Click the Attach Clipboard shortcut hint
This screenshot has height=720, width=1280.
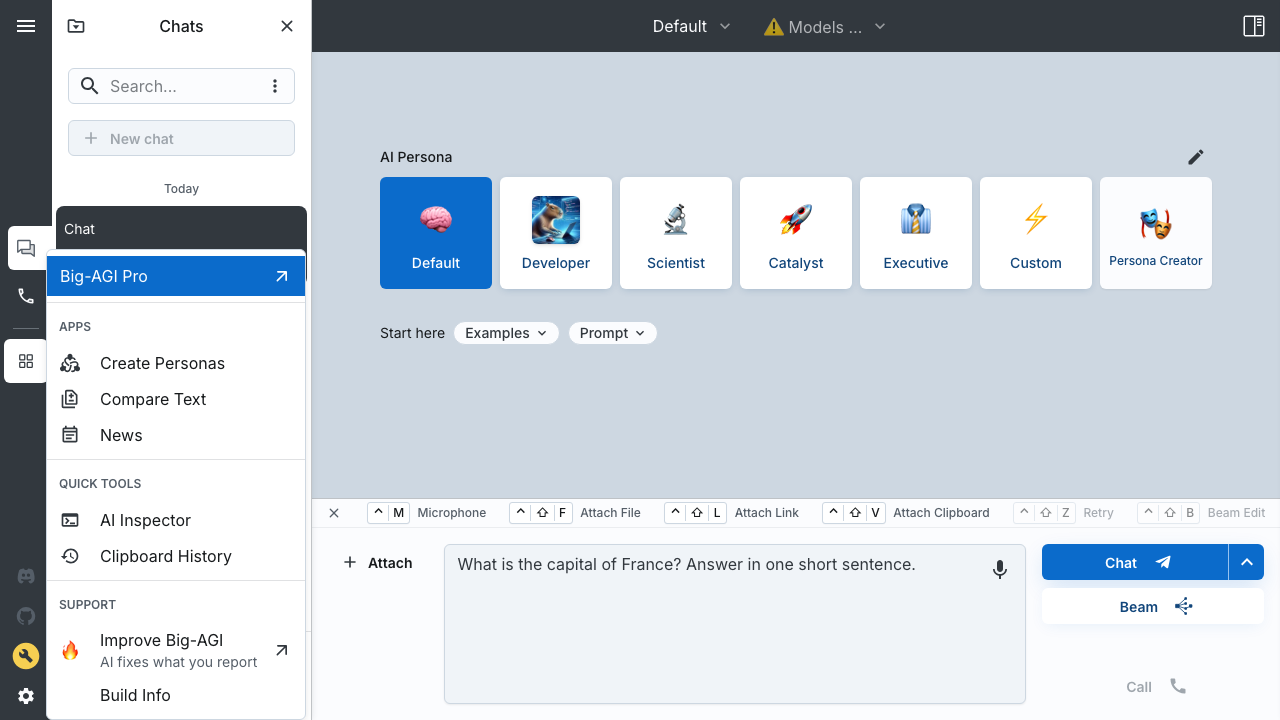pos(906,513)
